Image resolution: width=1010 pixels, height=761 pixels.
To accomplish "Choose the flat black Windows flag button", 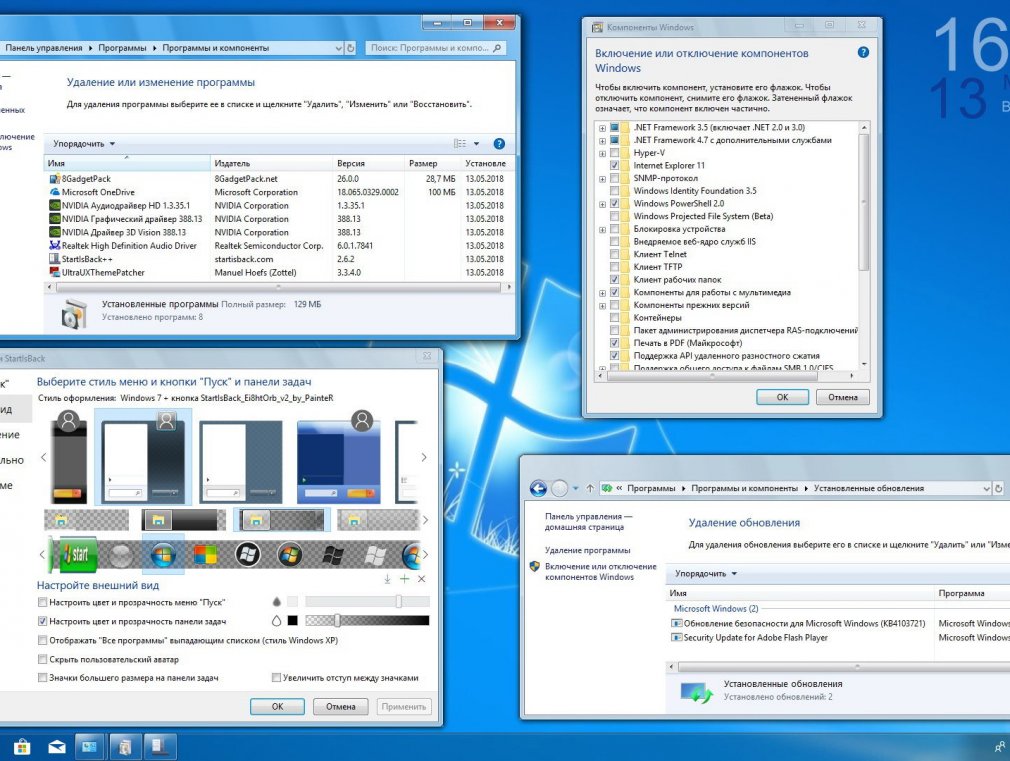I will click(332, 554).
